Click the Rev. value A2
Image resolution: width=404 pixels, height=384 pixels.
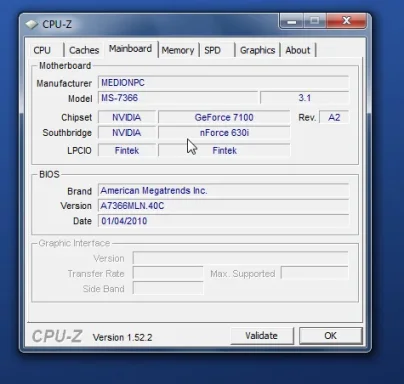(334, 117)
